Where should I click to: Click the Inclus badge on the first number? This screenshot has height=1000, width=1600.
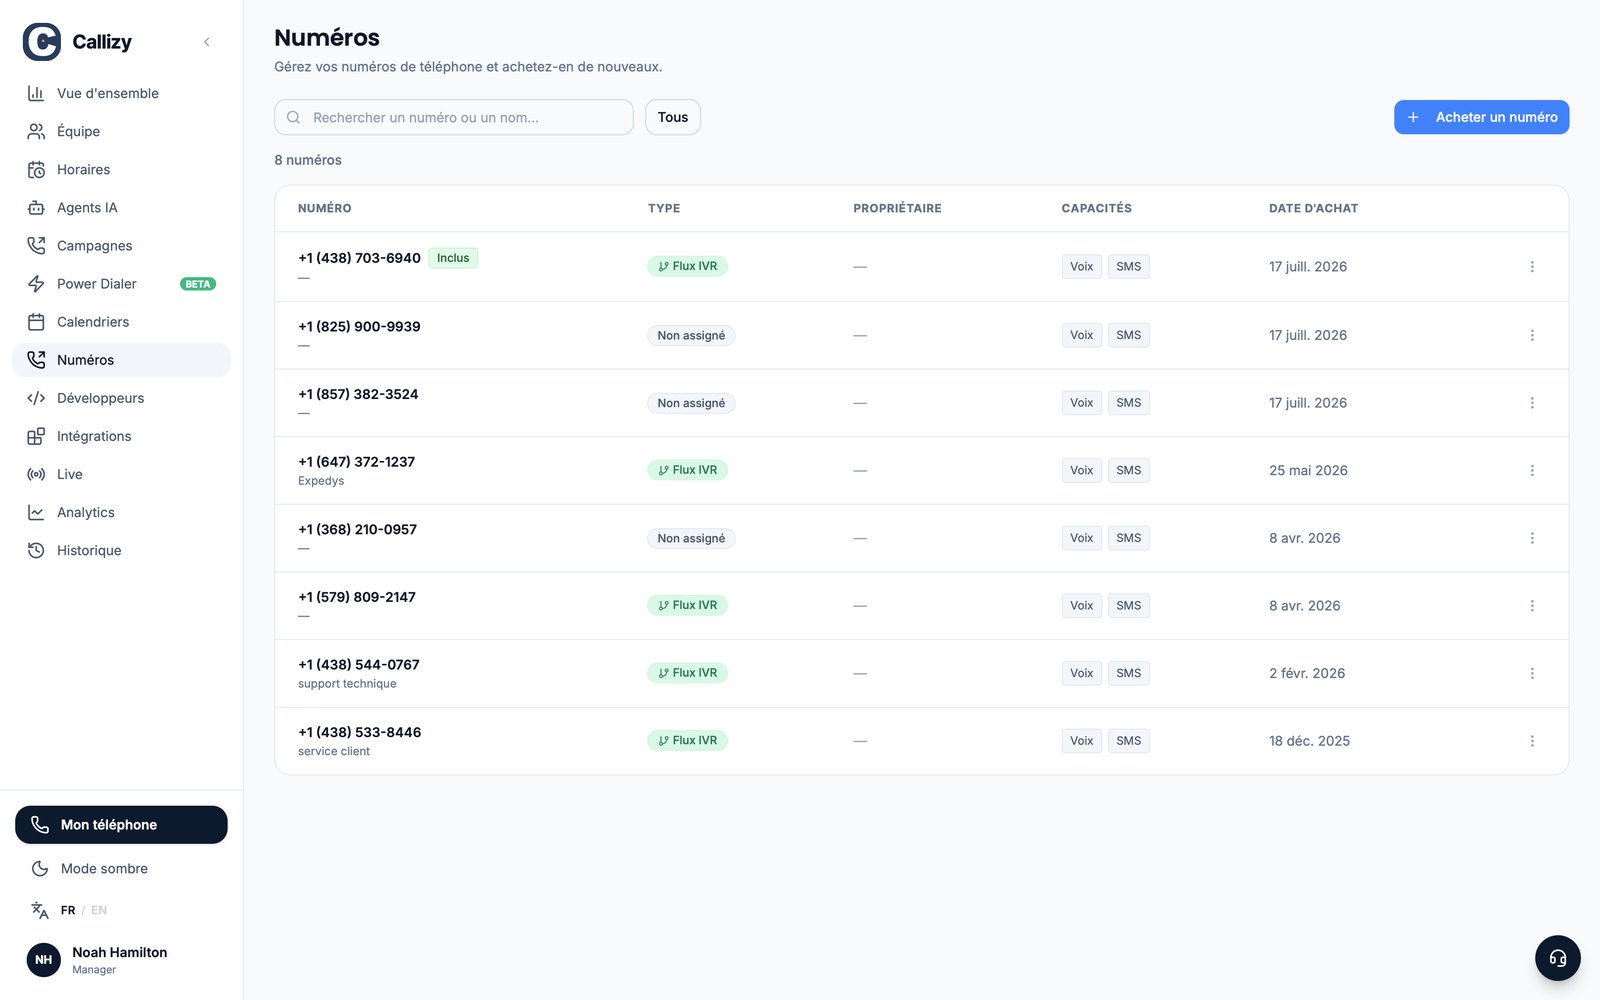pyautogui.click(x=453, y=258)
